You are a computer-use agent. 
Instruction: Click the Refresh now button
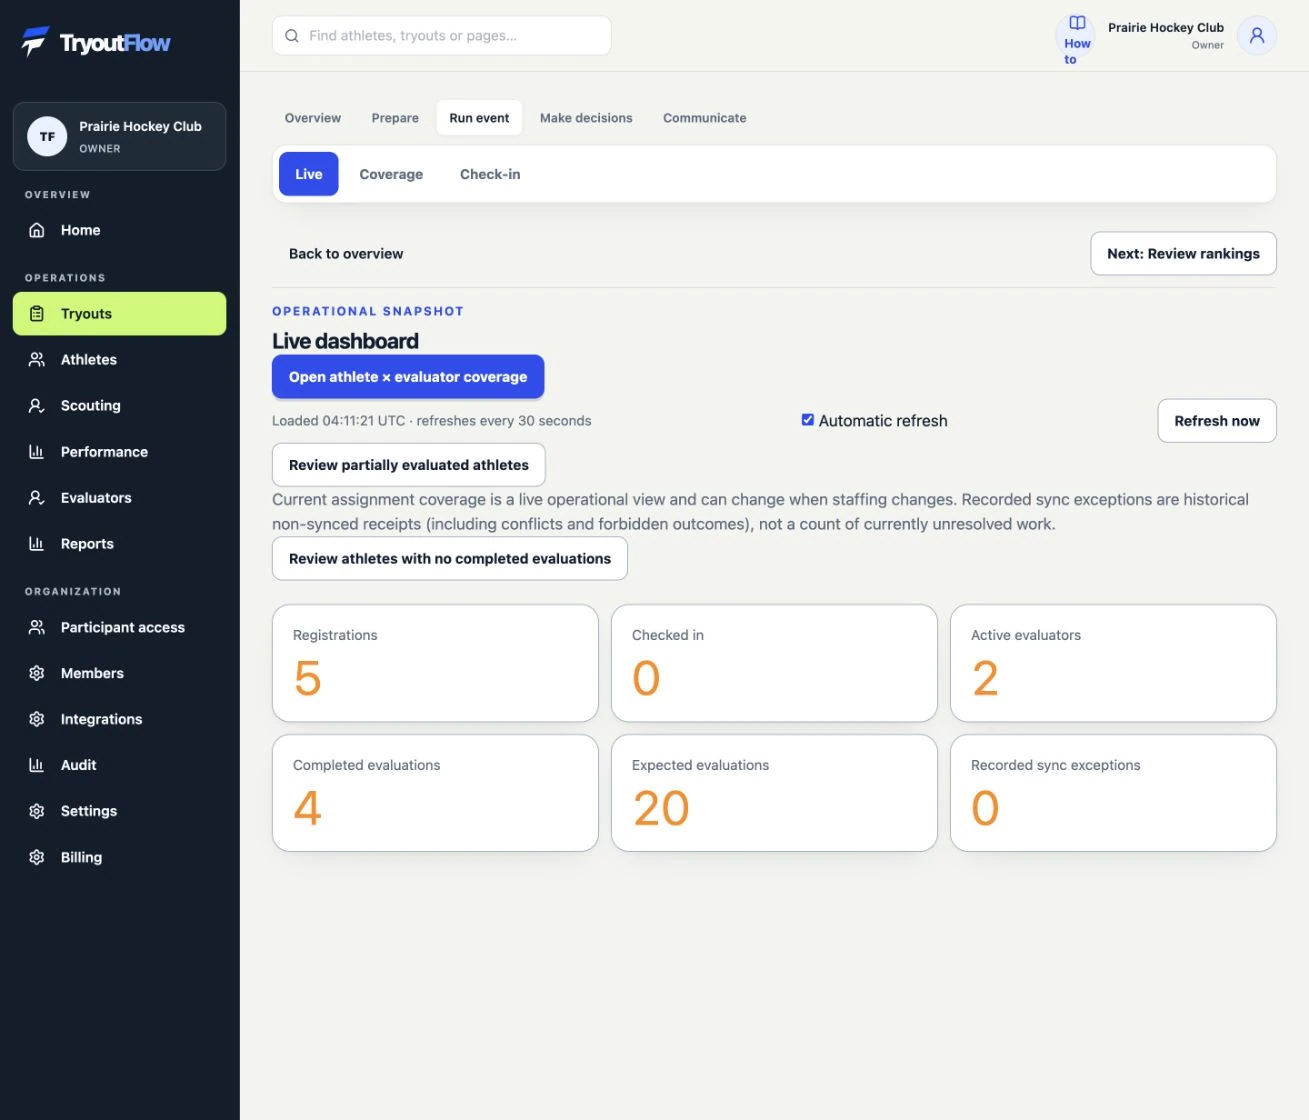1217,421
